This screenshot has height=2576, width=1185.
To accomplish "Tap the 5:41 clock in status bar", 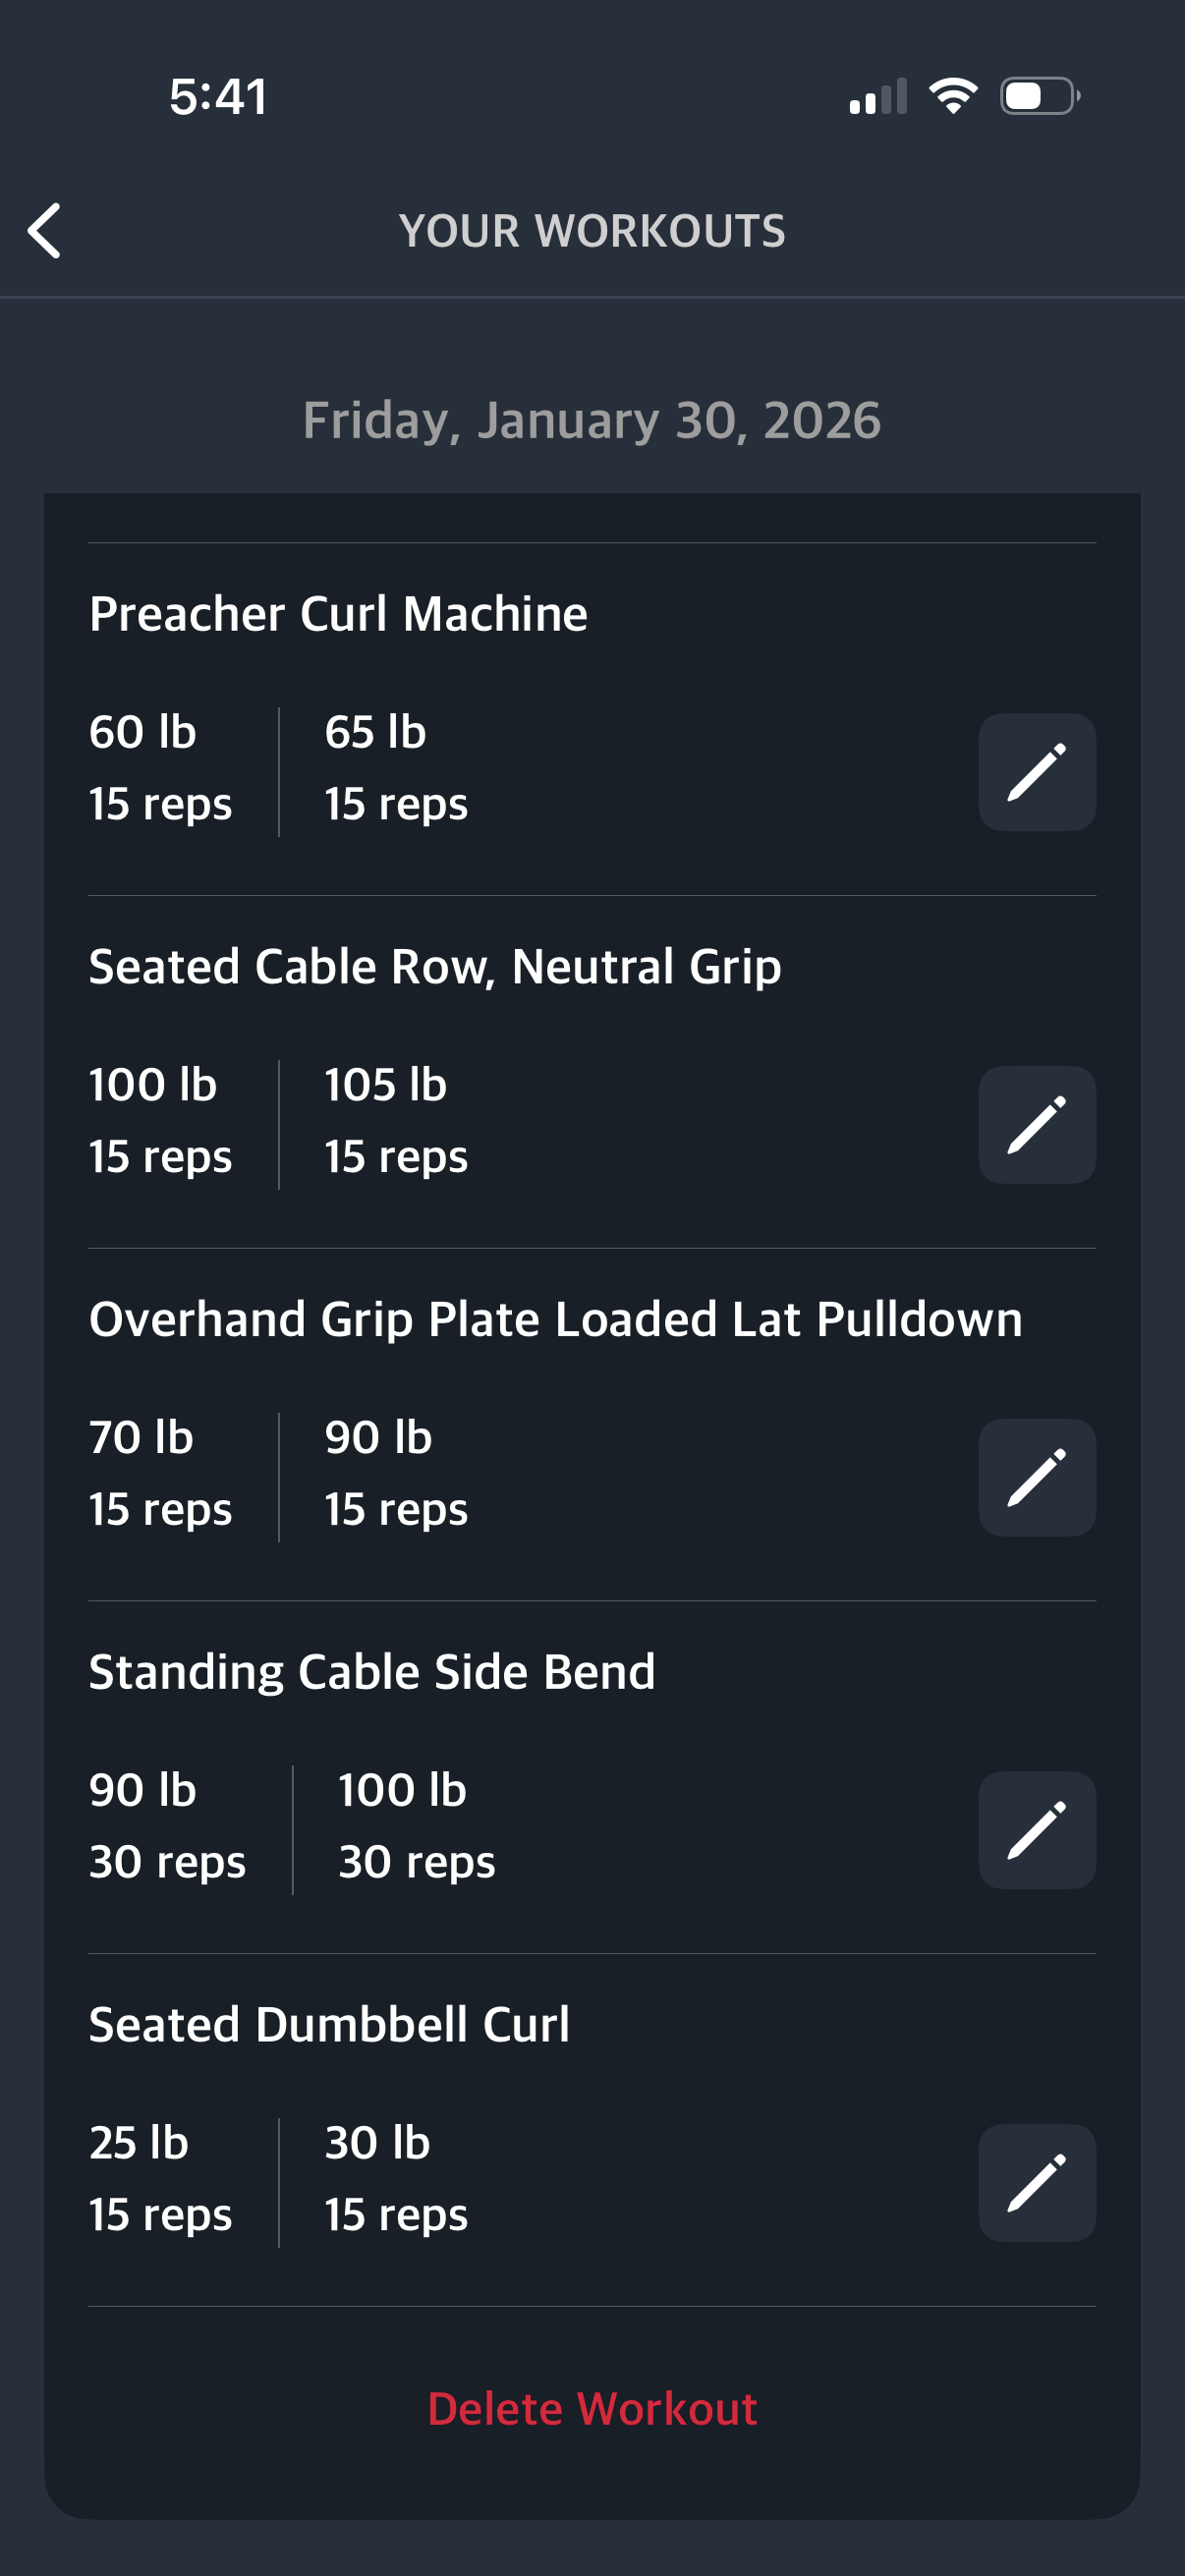I will coord(218,97).
